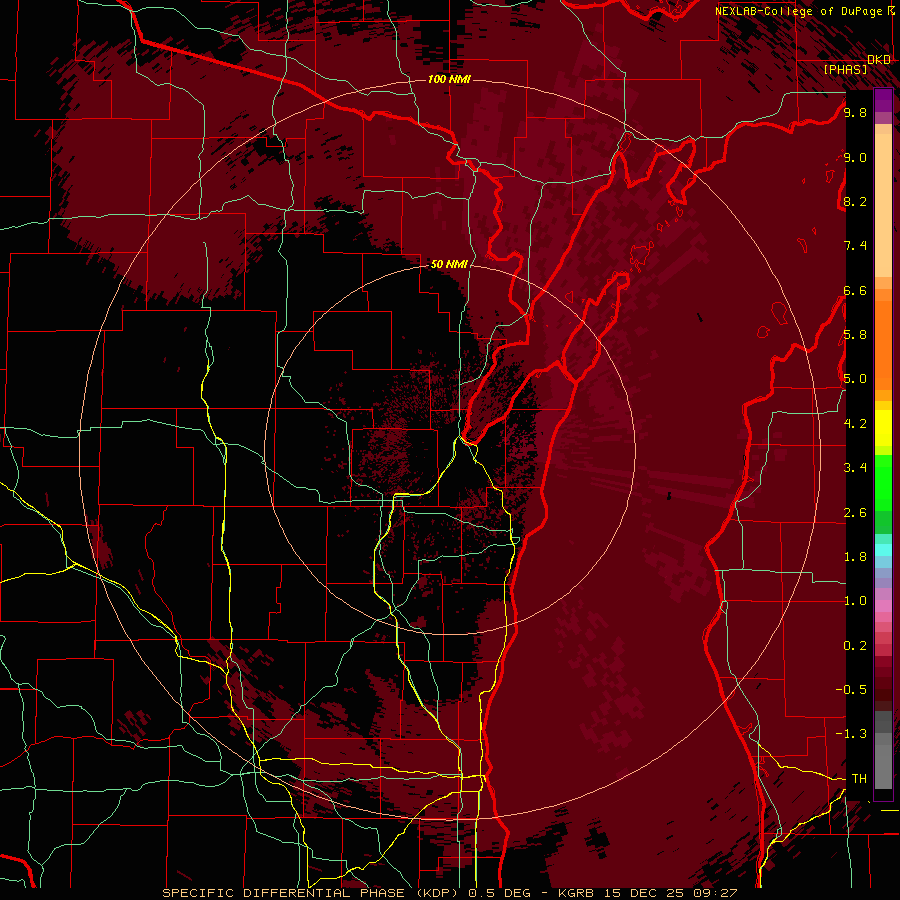The image size is (900, 900).
Task: Click the 1.8 scale value
Action: click(x=855, y=557)
